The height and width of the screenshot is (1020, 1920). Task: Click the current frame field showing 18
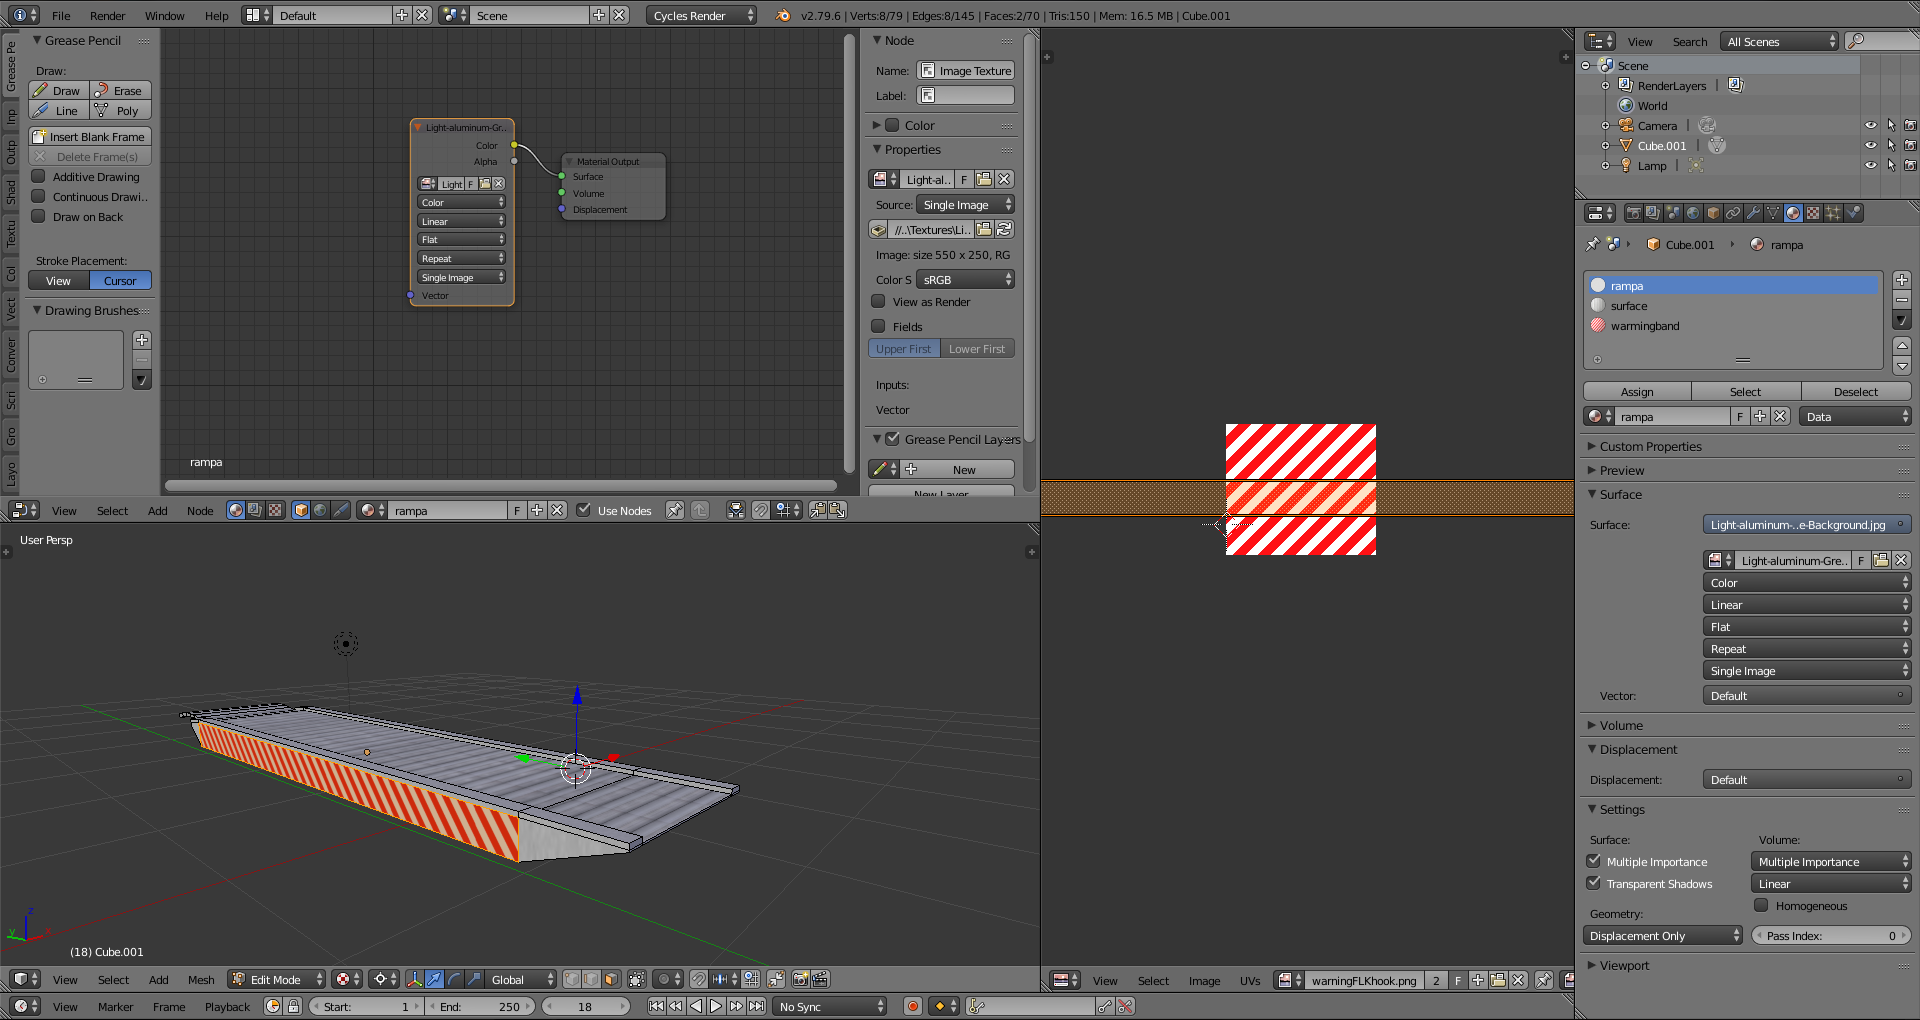click(586, 1006)
